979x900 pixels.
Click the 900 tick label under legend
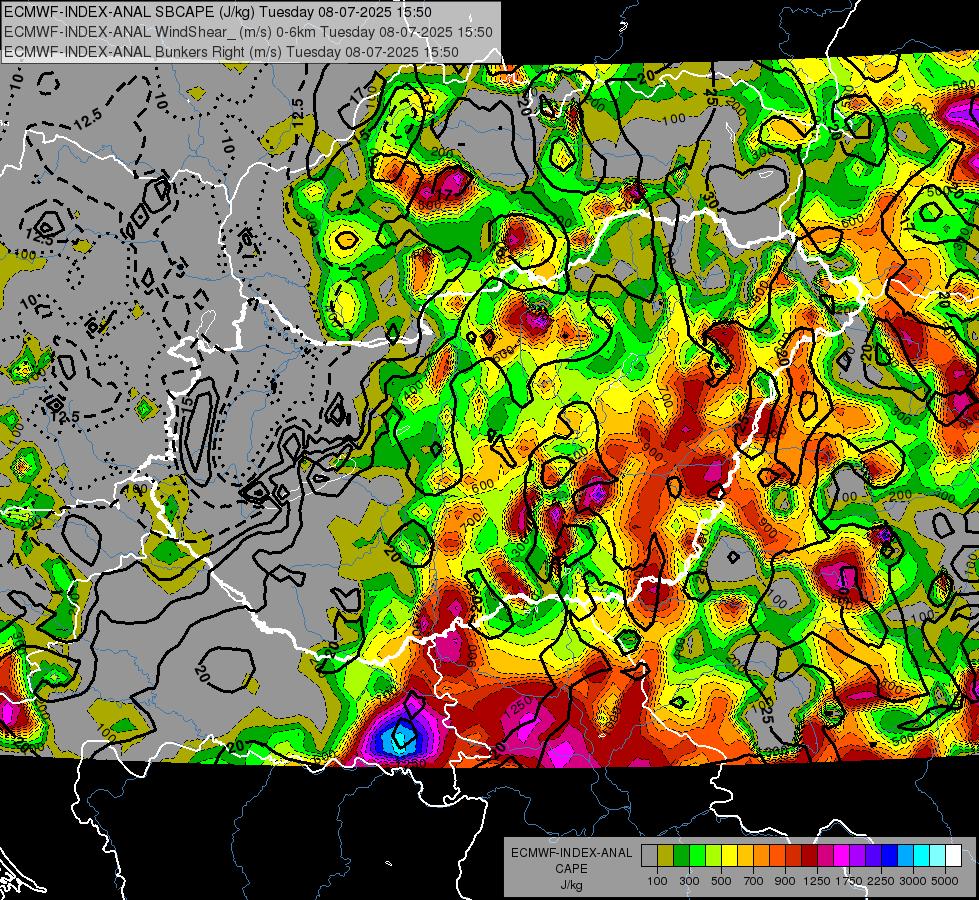[x=785, y=881]
